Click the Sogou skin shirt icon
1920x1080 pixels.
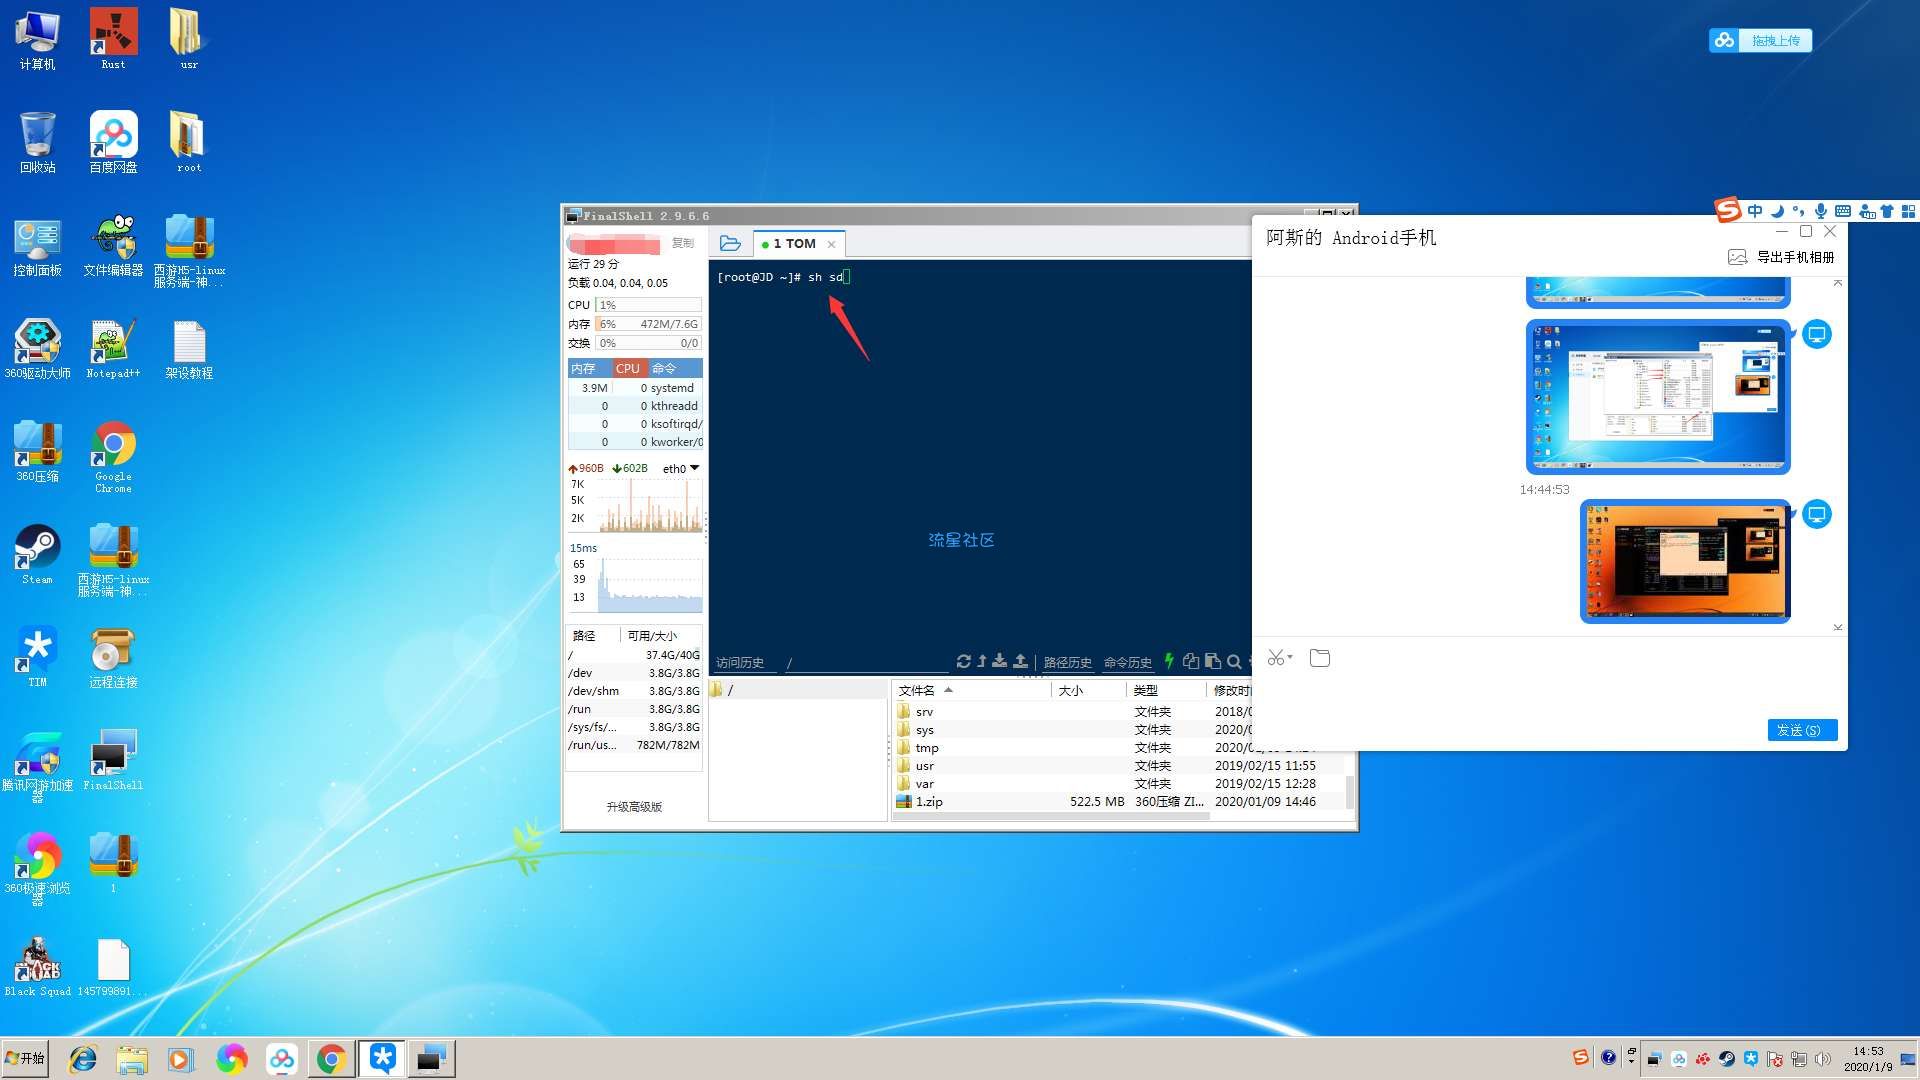(1887, 211)
